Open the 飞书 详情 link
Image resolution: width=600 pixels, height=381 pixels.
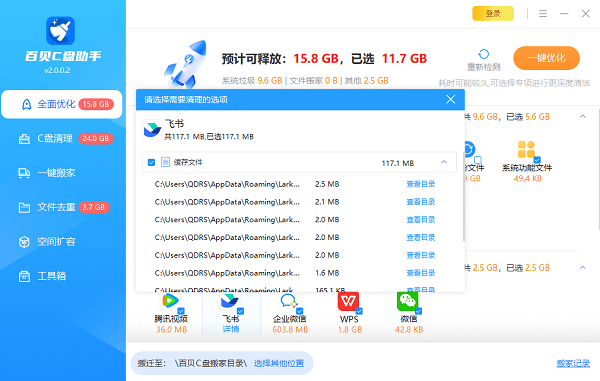(x=231, y=329)
